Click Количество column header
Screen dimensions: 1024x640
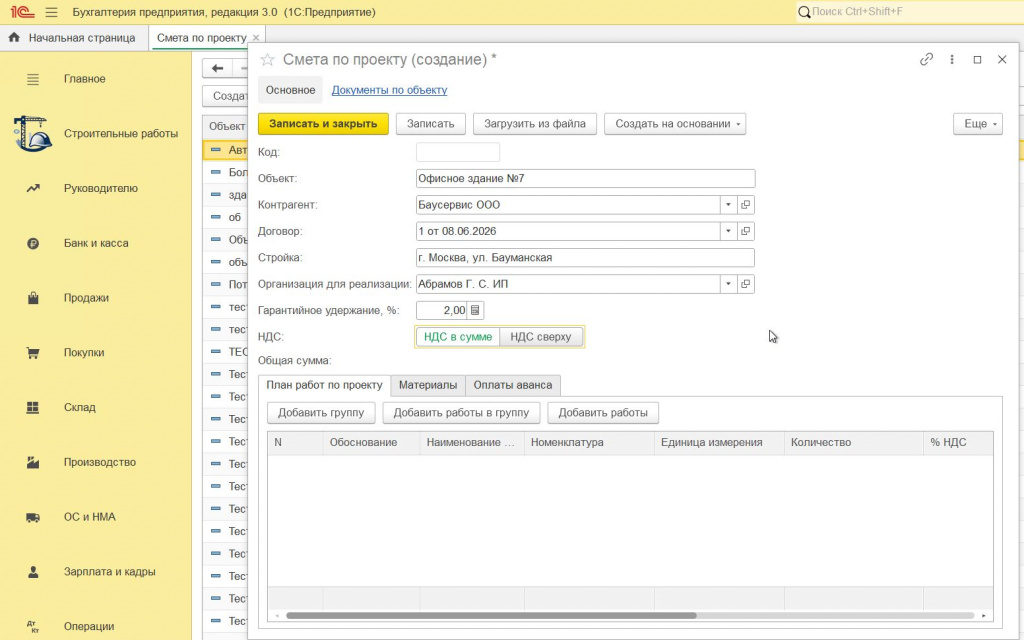[854, 443]
